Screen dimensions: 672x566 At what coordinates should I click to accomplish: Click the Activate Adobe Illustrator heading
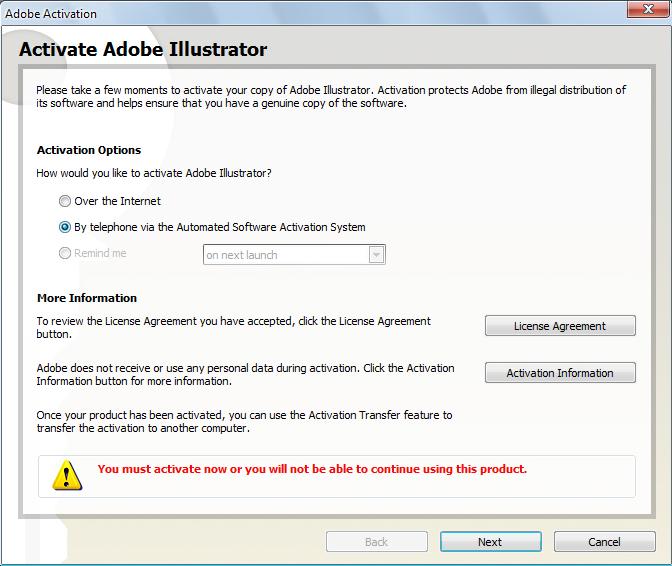(143, 49)
